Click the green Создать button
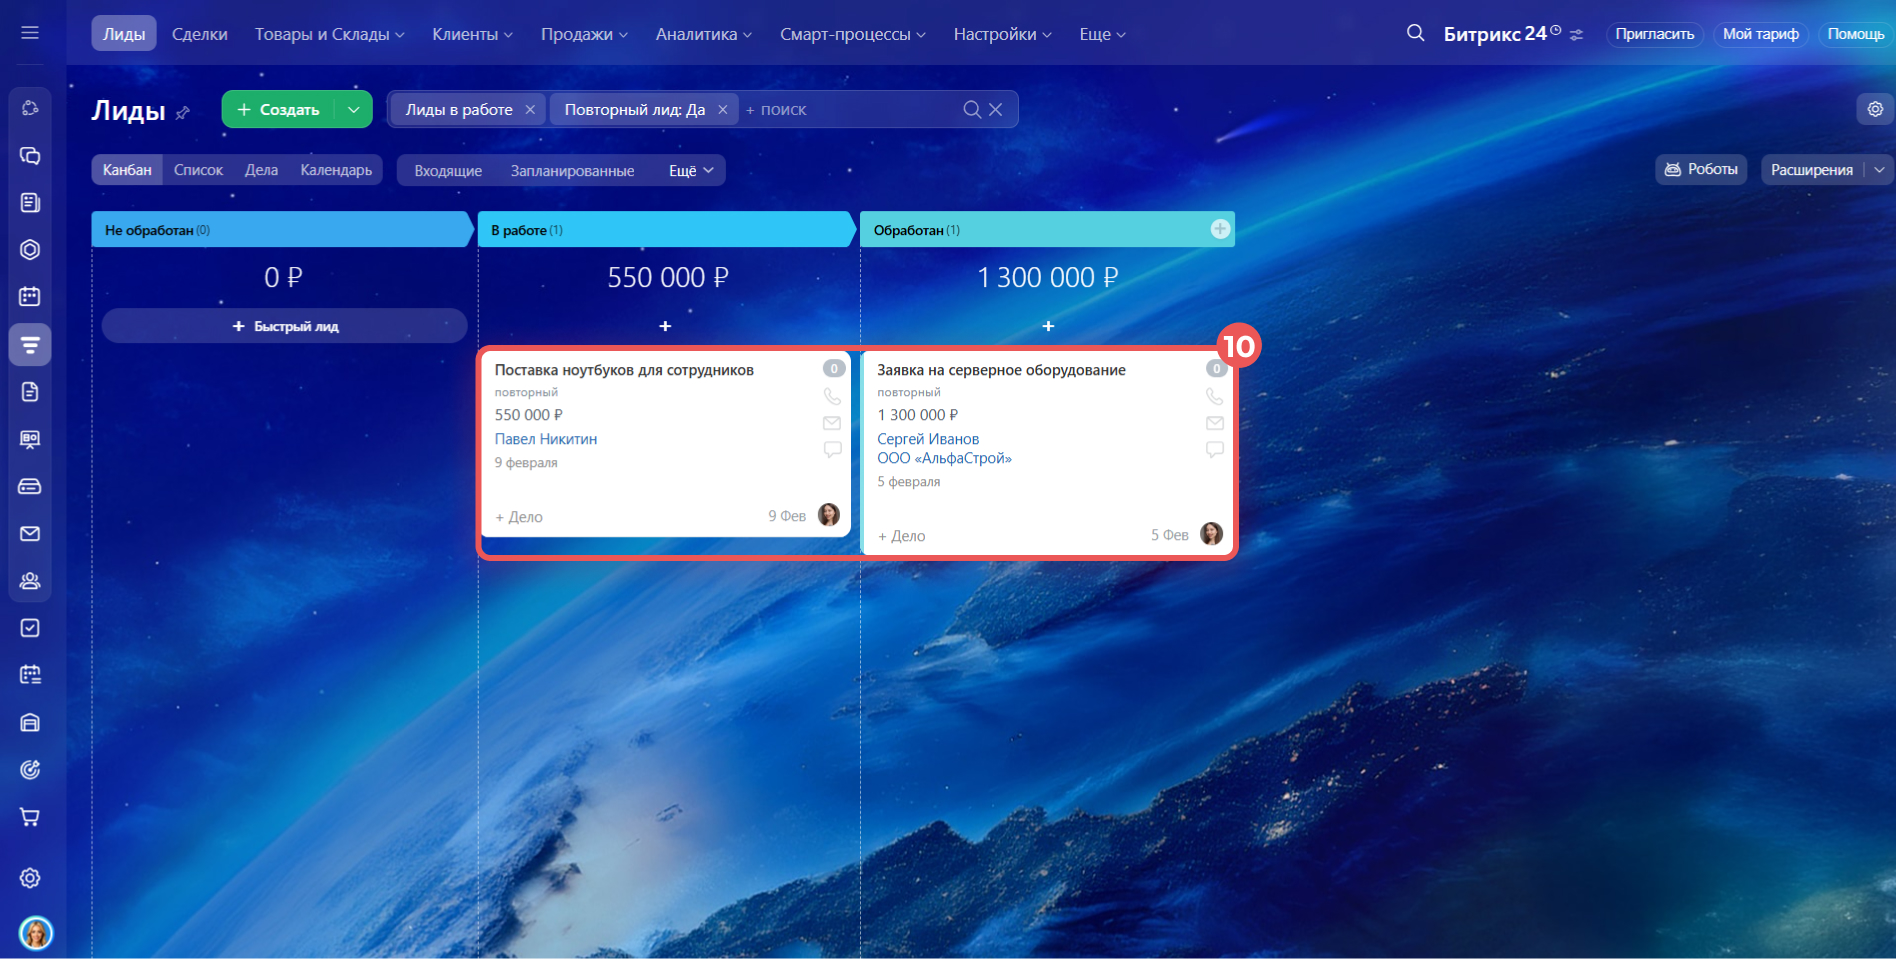The image size is (1896, 959). coord(278,109)
